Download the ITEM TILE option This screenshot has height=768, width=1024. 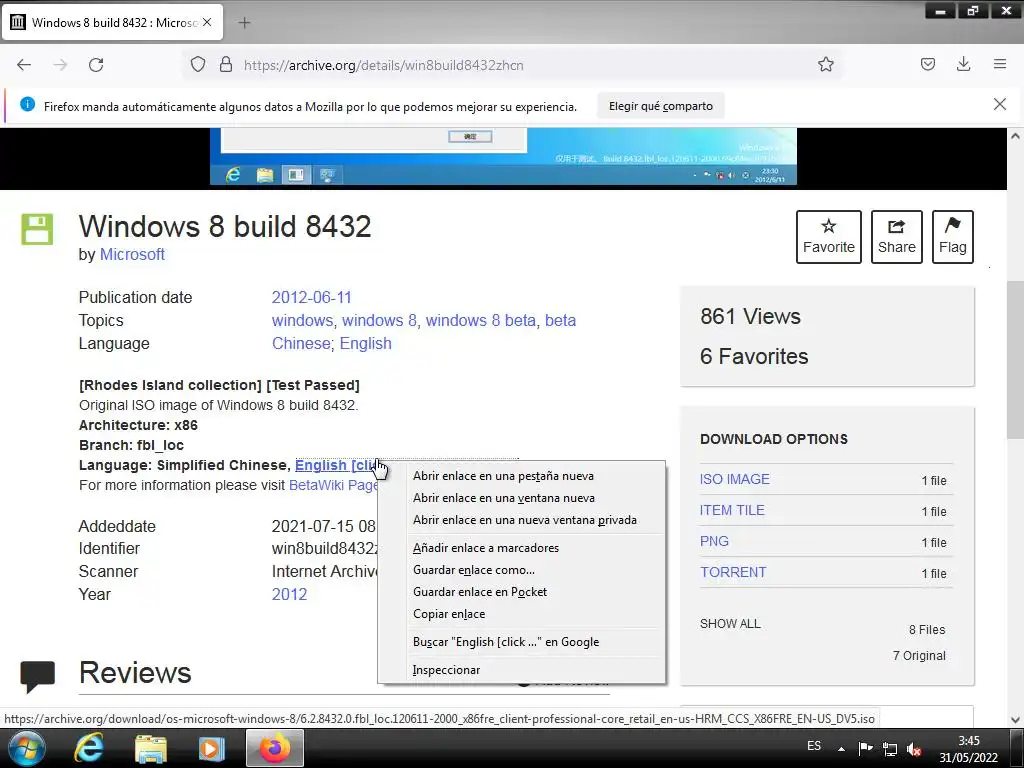pos(732,511)
